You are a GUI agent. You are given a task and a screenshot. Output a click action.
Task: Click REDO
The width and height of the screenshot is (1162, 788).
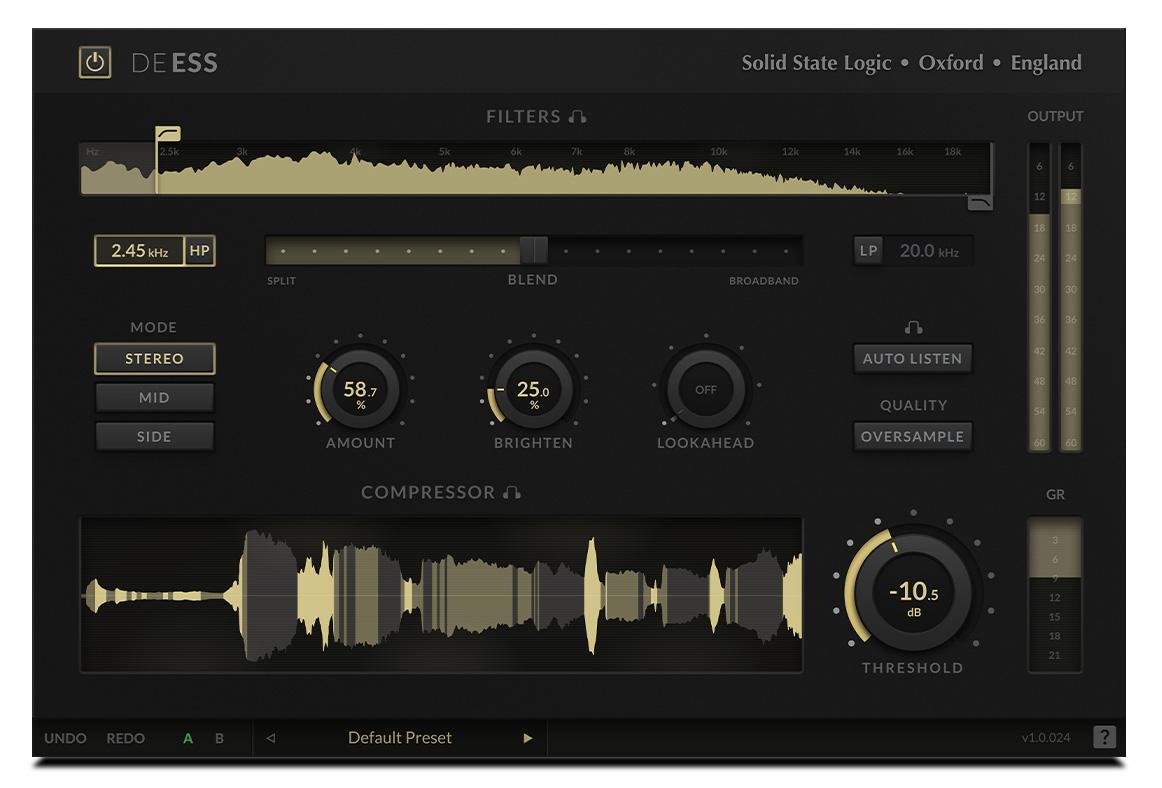[125, 738]
